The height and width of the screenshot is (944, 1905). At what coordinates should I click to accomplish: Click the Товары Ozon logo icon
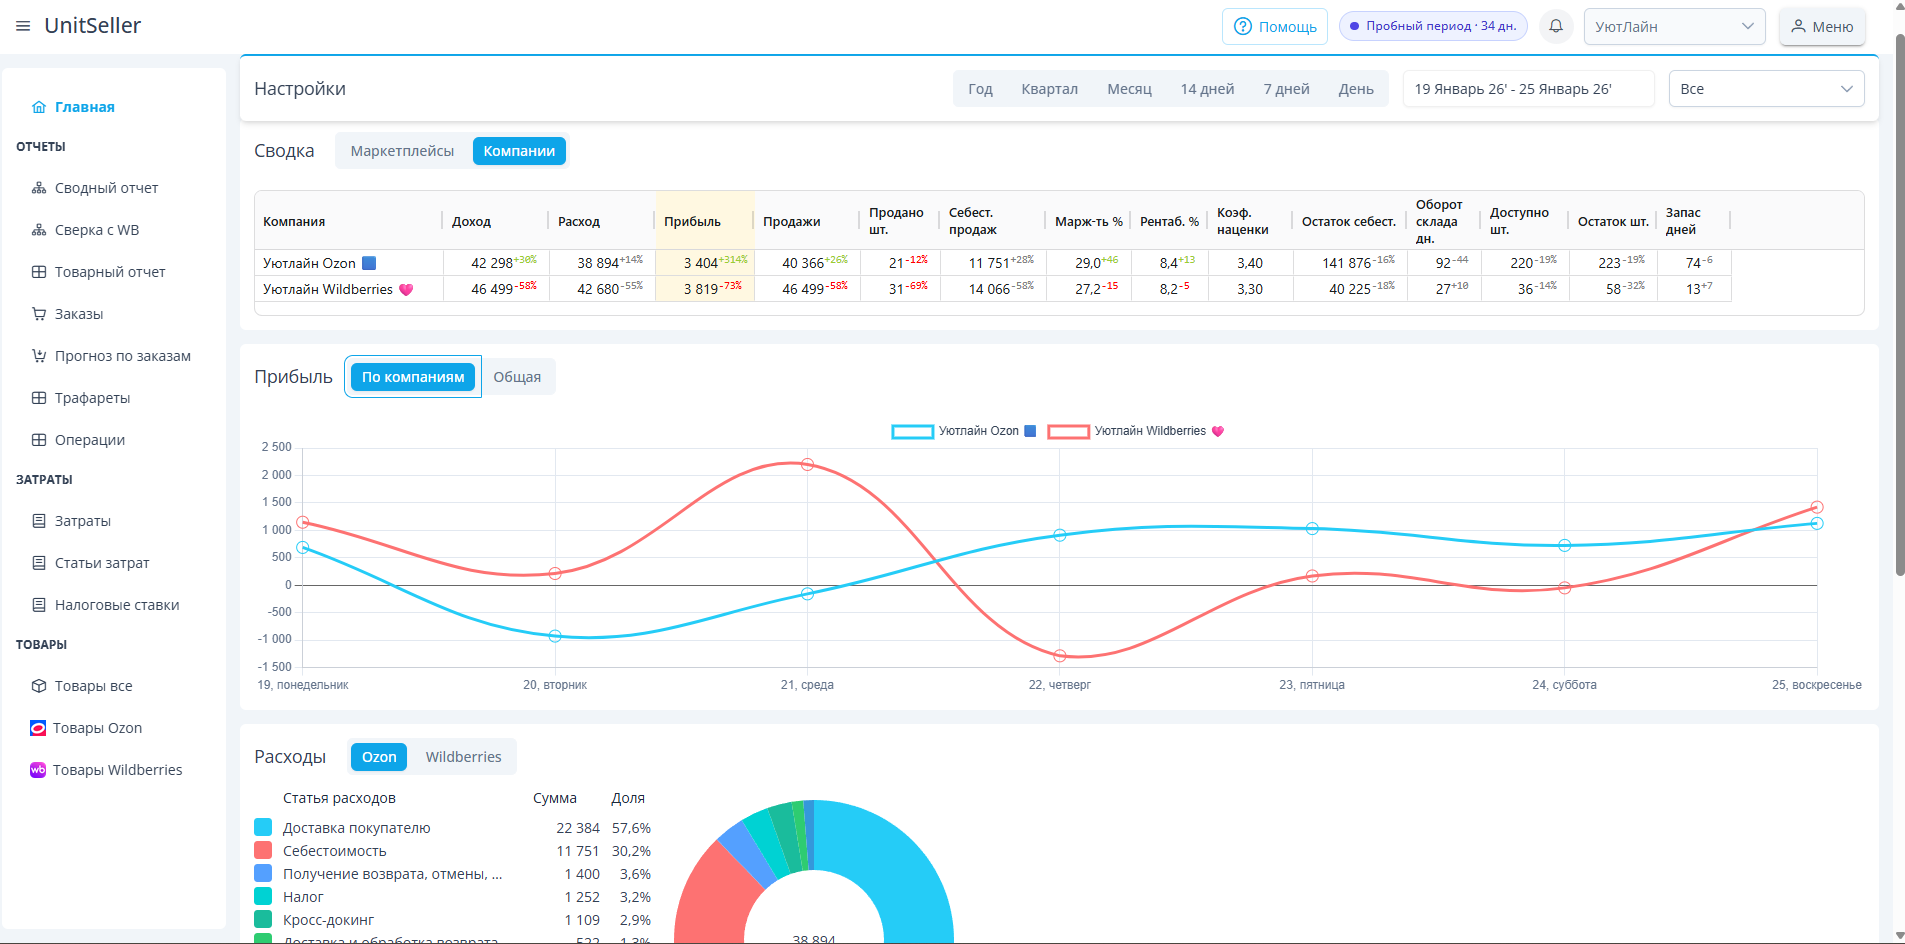(x=38, y=728)
